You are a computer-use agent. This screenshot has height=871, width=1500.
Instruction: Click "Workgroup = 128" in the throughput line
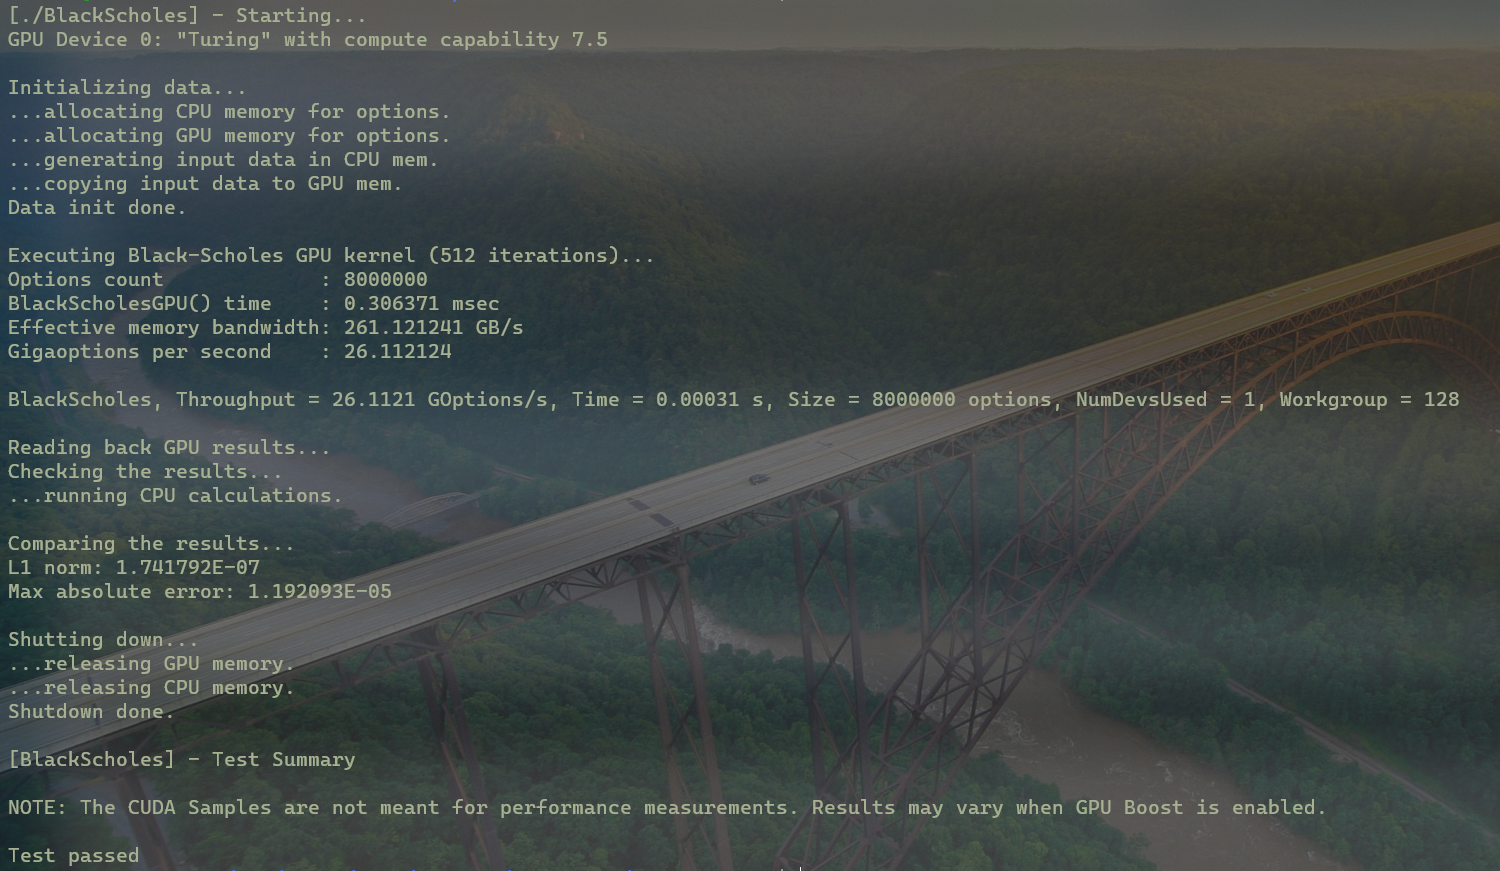point(1369,400)
